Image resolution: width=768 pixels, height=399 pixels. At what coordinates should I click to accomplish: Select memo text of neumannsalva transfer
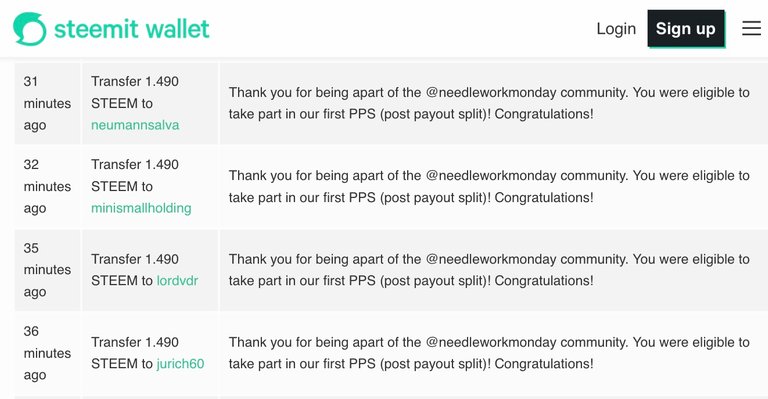pyautogui.click(x=489, y=103)
